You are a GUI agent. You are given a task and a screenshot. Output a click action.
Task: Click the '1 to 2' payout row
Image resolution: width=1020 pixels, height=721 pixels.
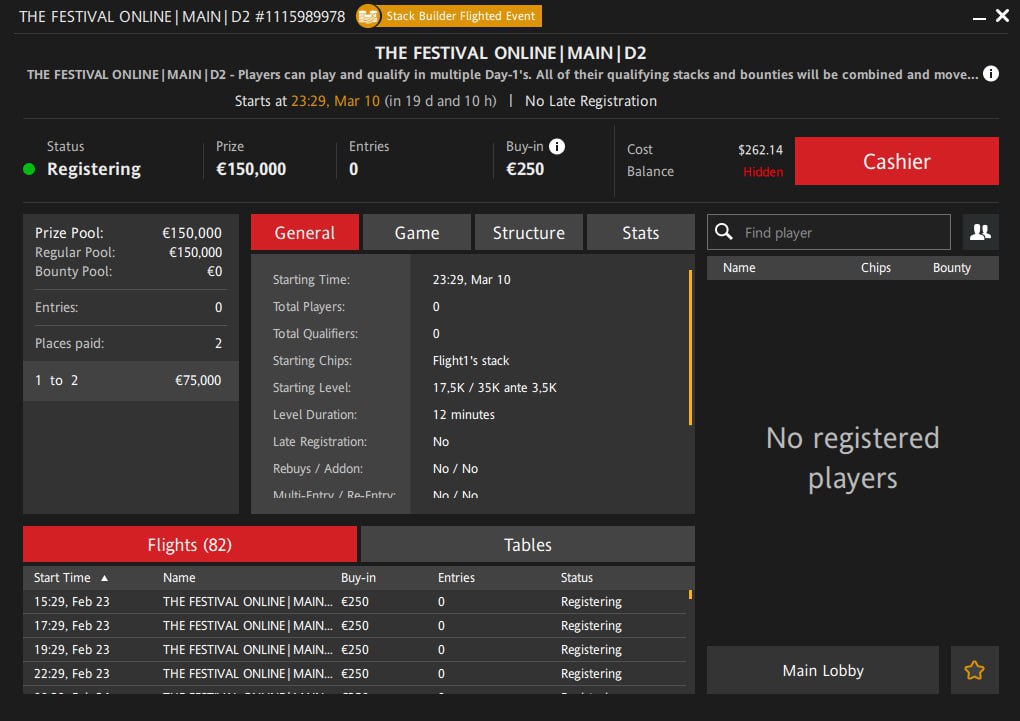[x=131, y=380]
